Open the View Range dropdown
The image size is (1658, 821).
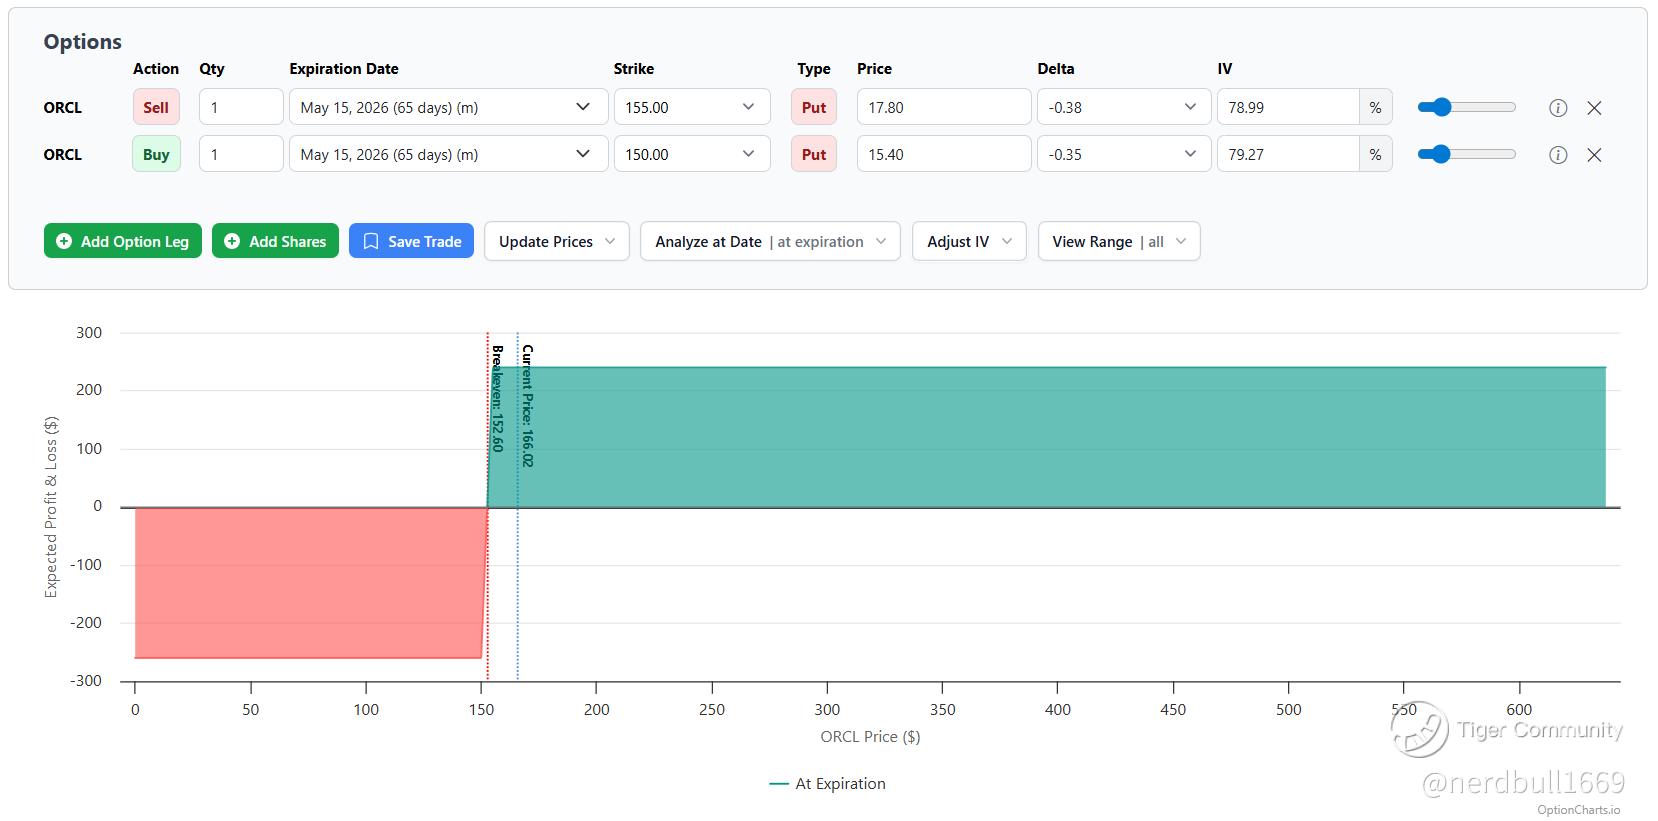click(1119, 241)
